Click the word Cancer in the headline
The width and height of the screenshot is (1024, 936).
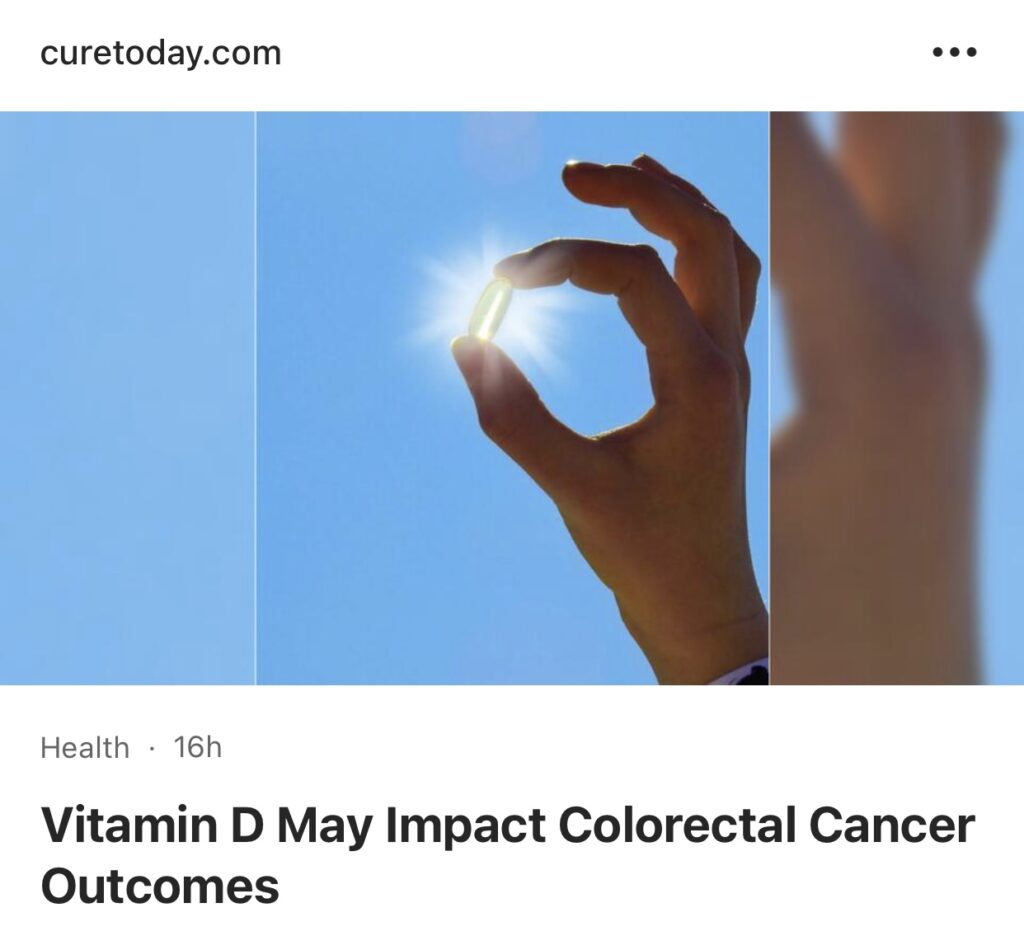point(892,825)
